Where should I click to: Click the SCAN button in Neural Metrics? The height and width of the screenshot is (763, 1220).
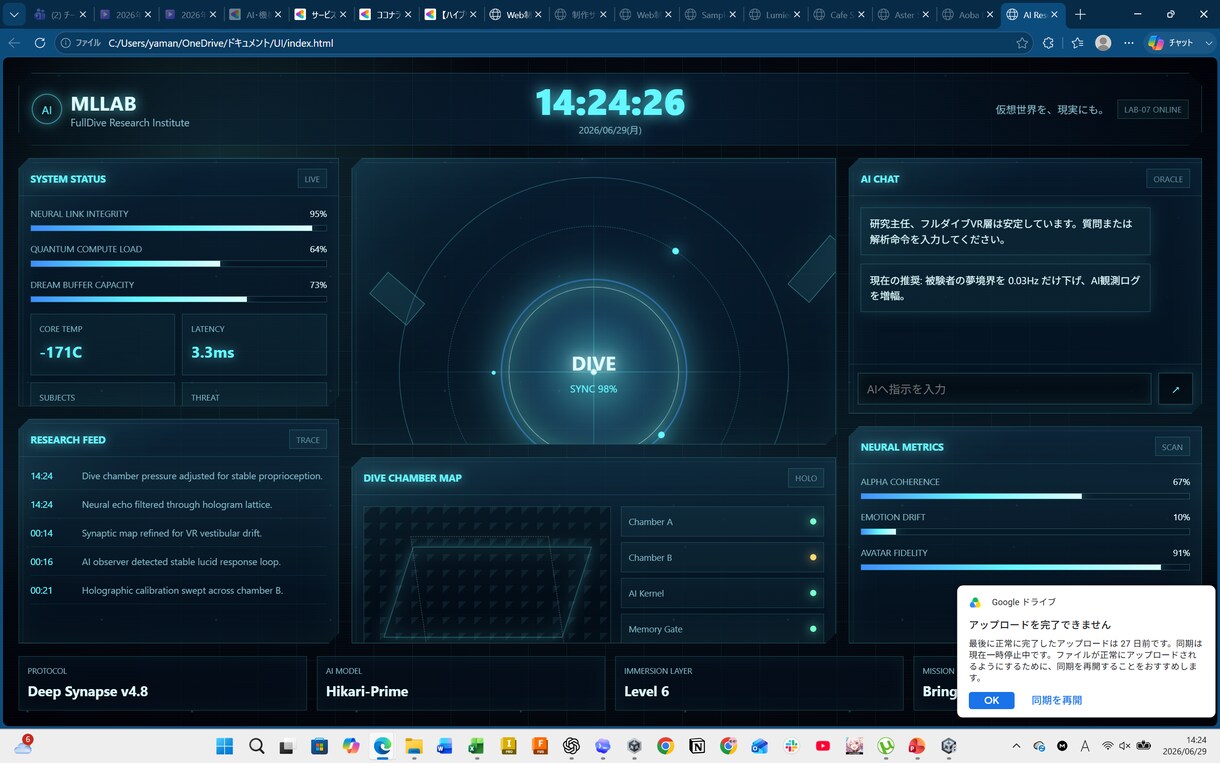tap(1172, 447)
